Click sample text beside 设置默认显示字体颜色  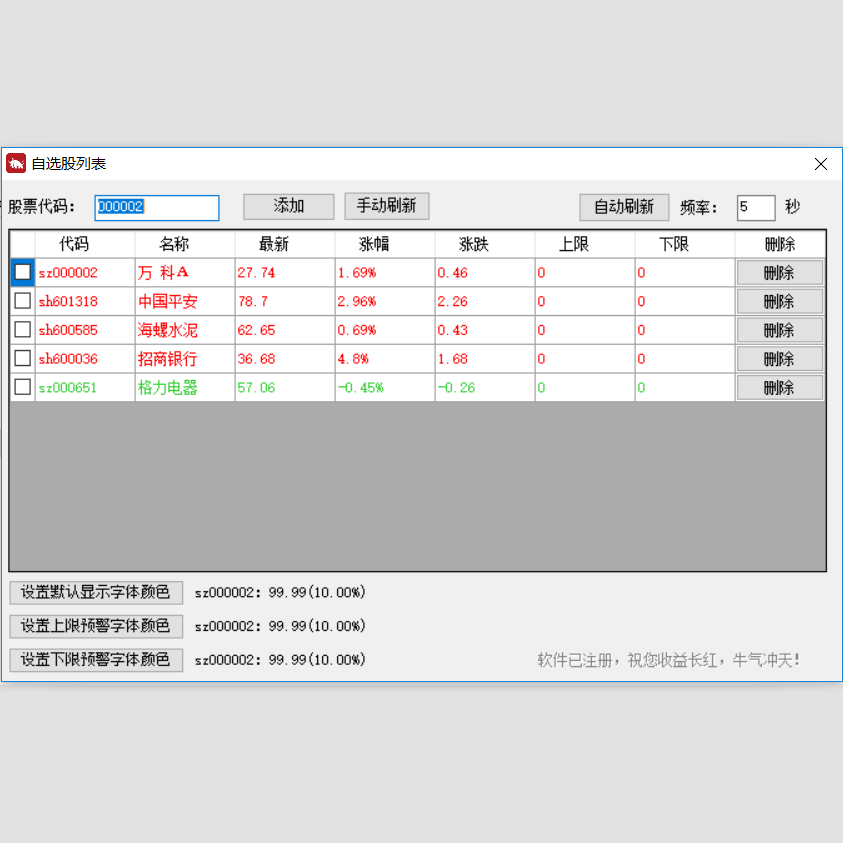[280, 592]
